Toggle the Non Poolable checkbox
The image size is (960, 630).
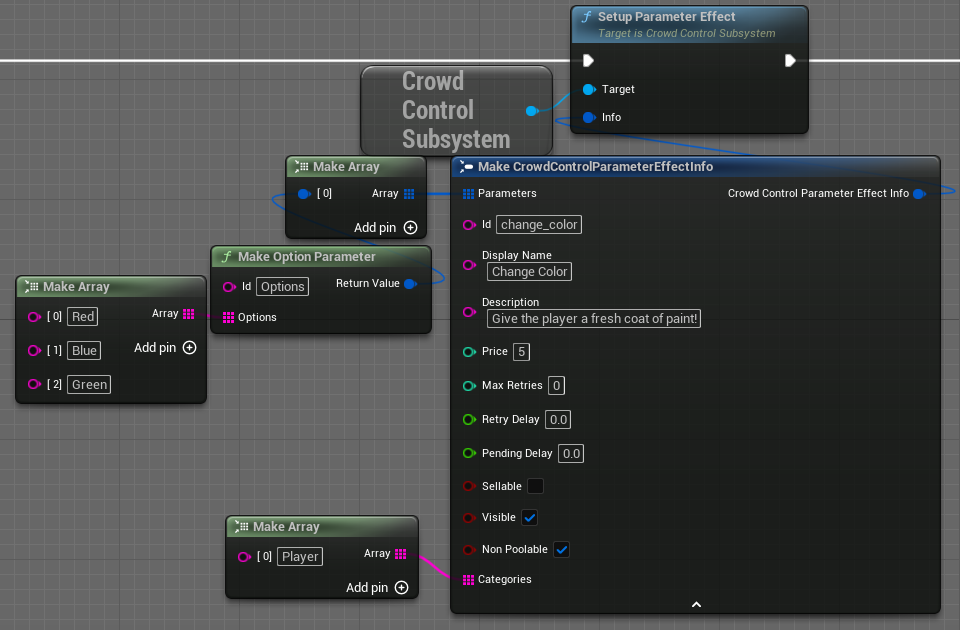point(561,549)
